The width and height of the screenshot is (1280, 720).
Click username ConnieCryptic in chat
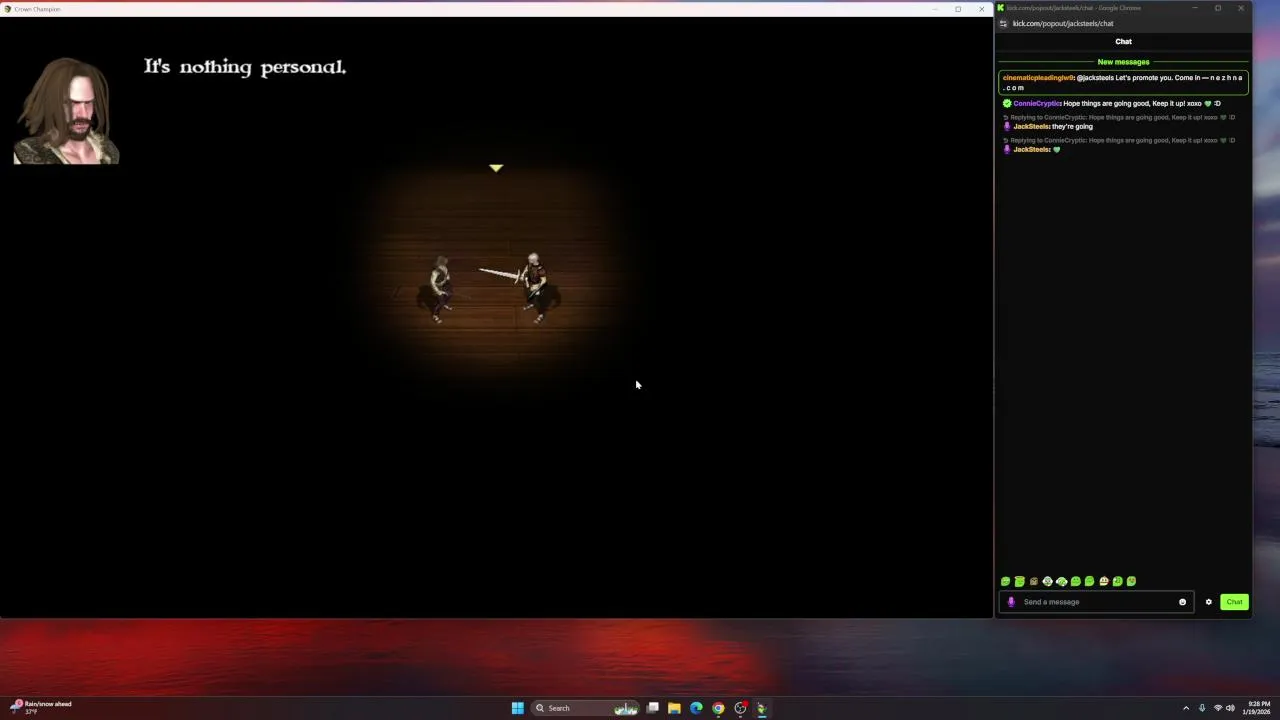[1037, 104]
